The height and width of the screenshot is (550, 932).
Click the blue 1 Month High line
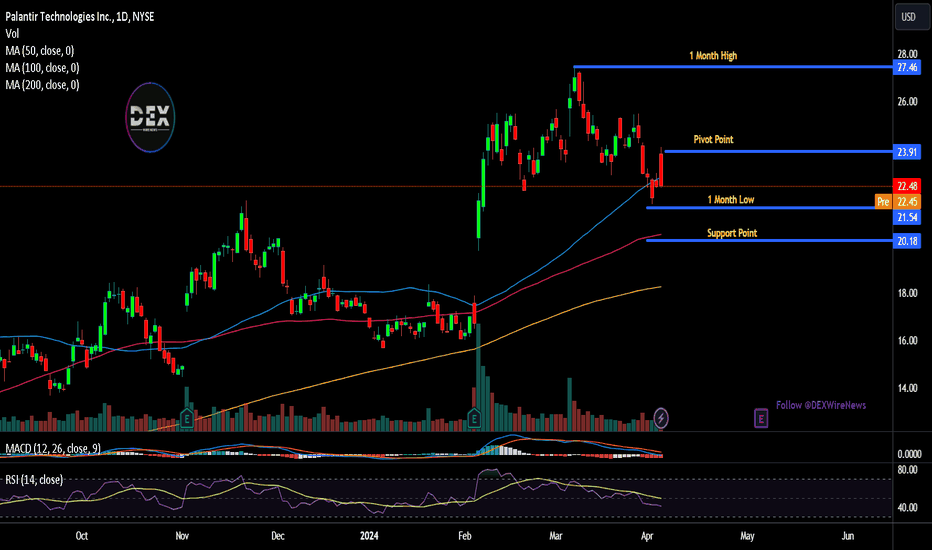click(x=733, y=67)
